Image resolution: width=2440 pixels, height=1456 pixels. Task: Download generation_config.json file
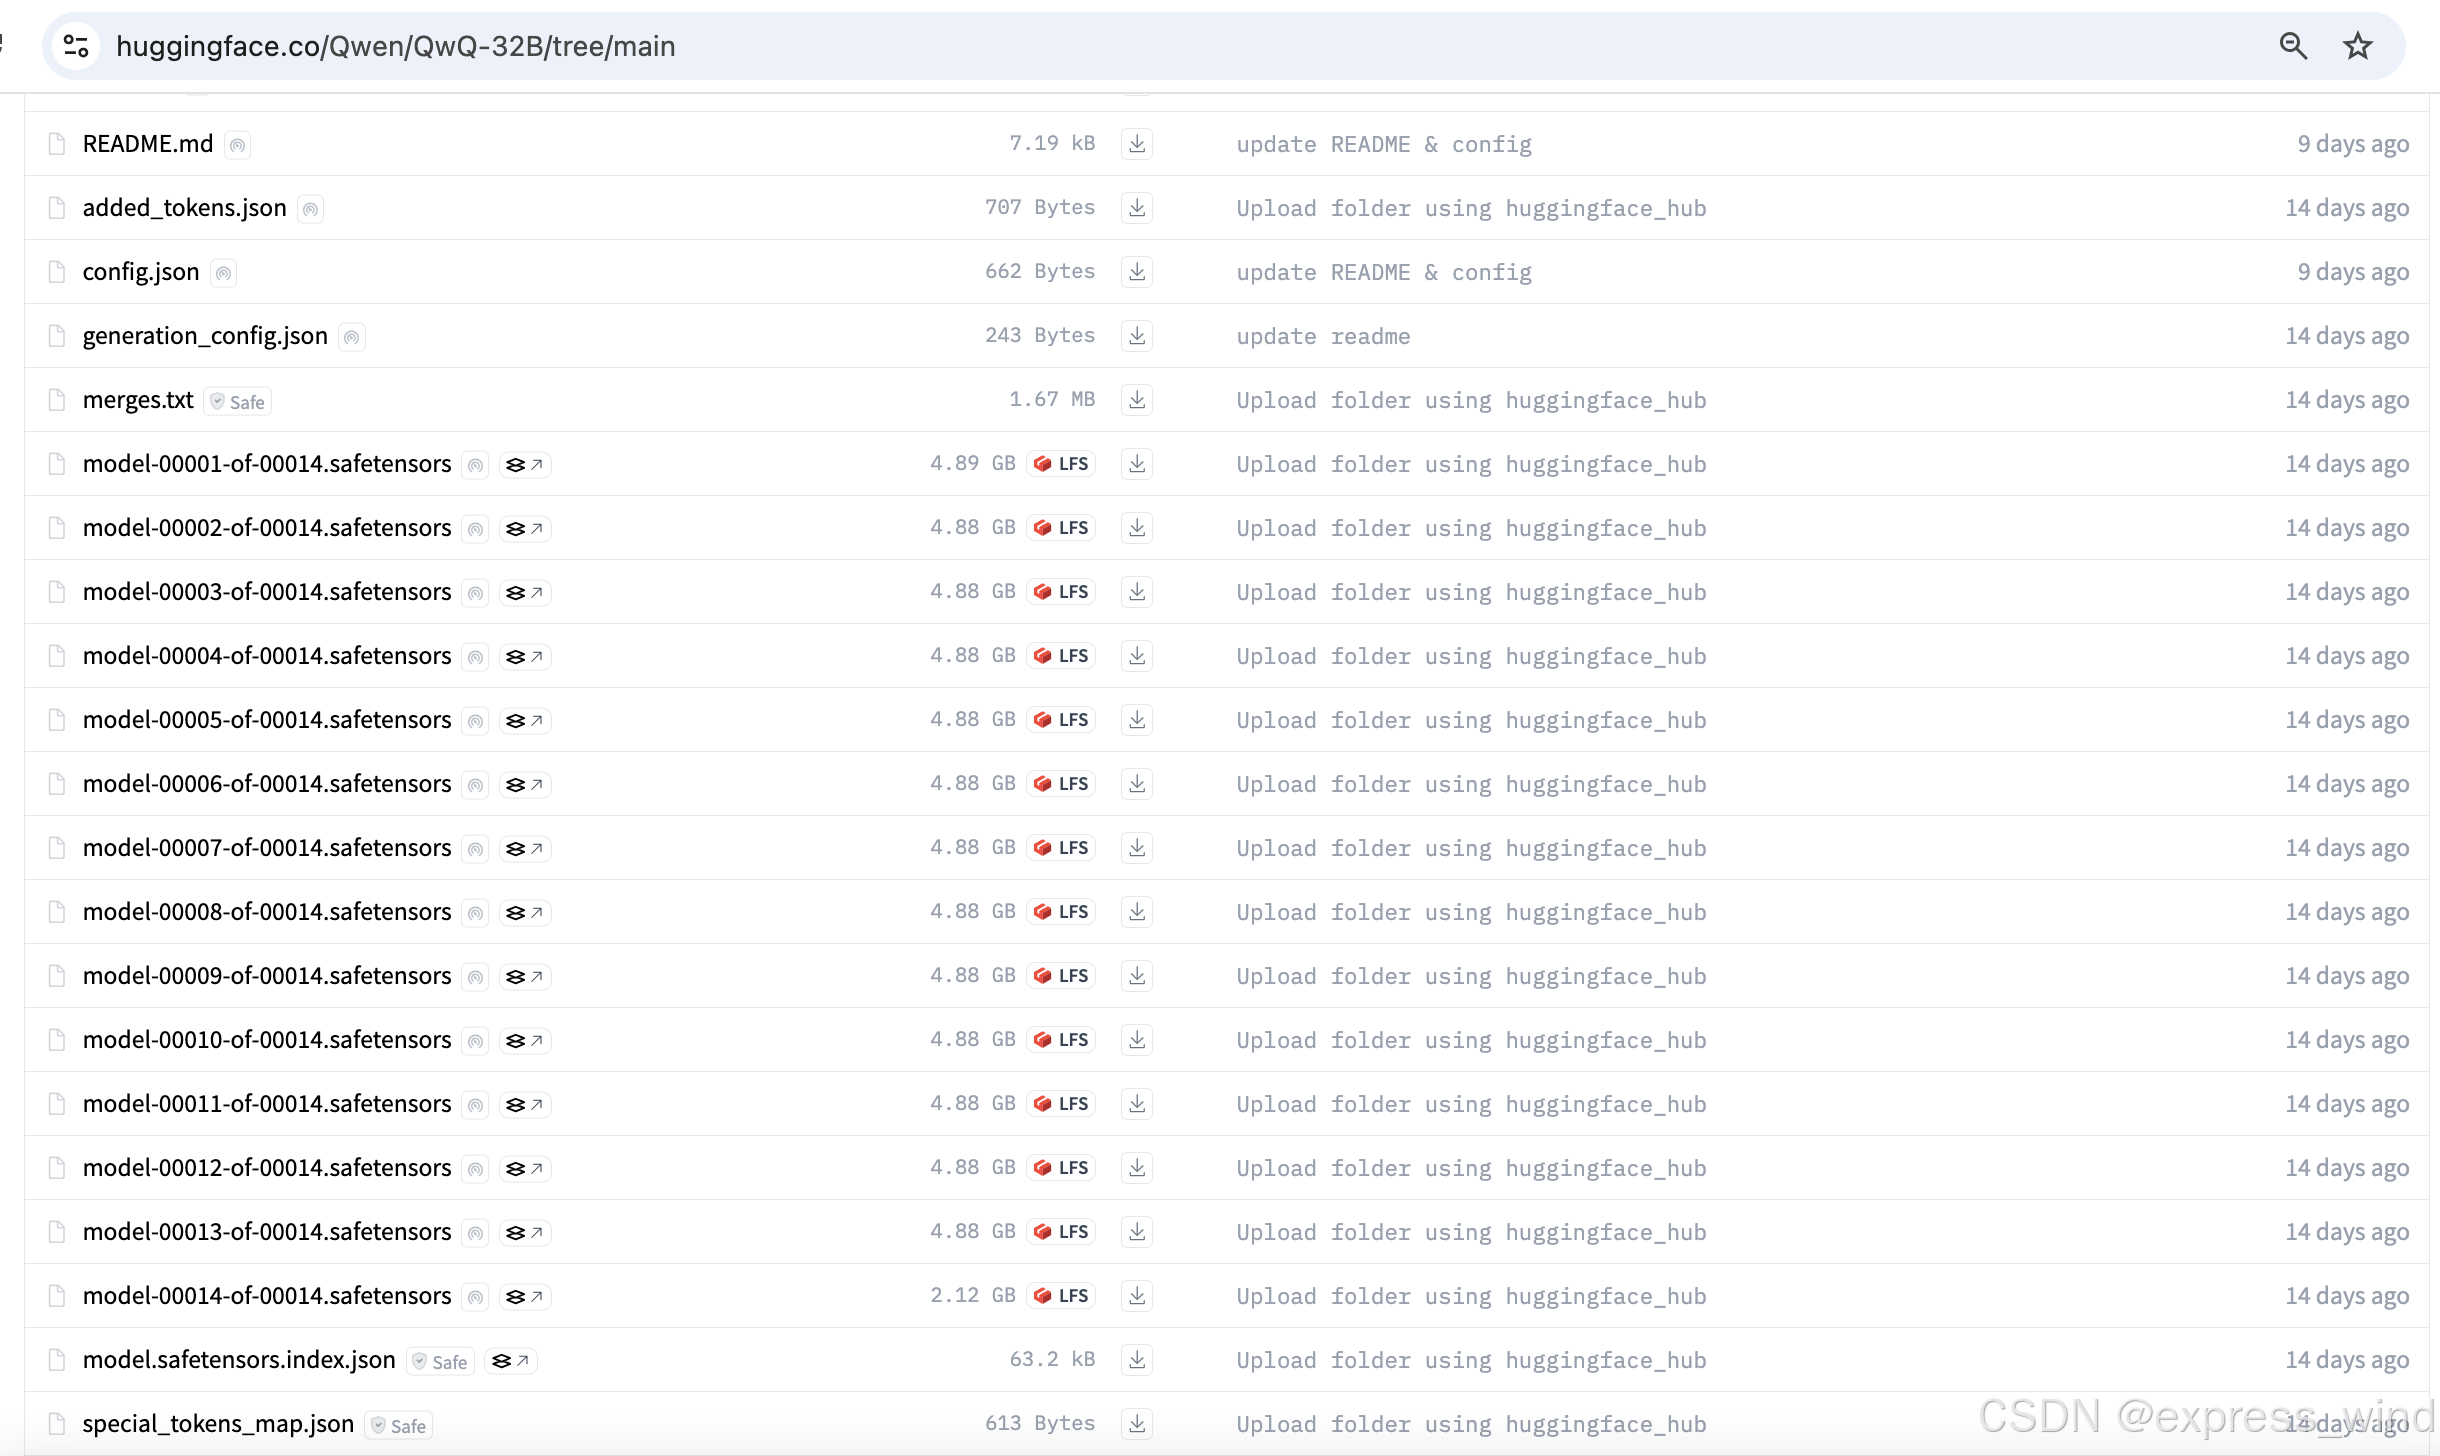[x=1137, y=336]
